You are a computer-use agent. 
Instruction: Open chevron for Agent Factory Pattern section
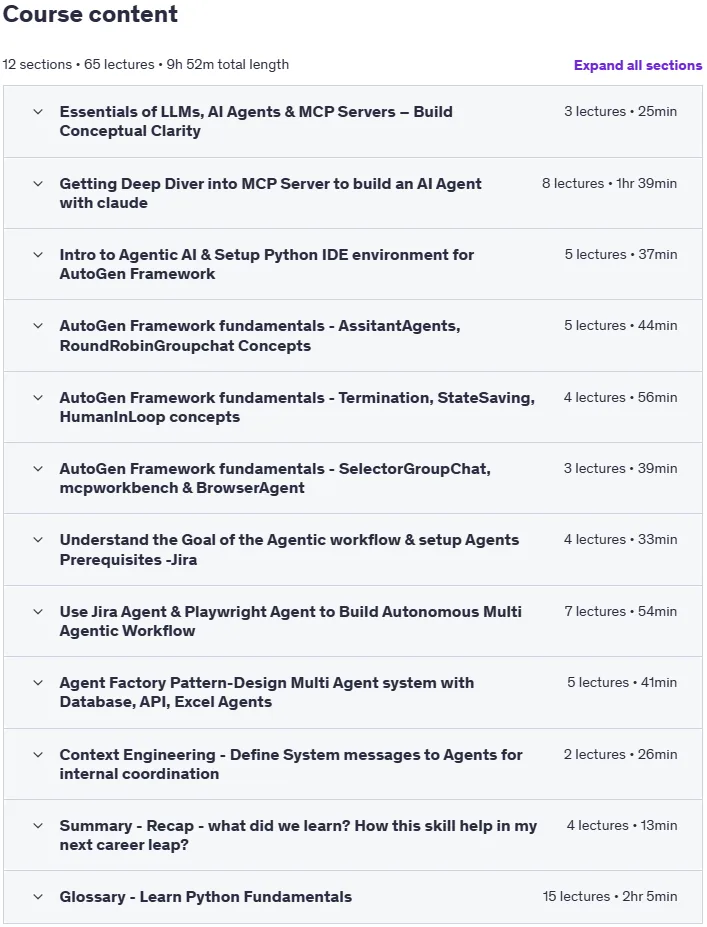38,683
